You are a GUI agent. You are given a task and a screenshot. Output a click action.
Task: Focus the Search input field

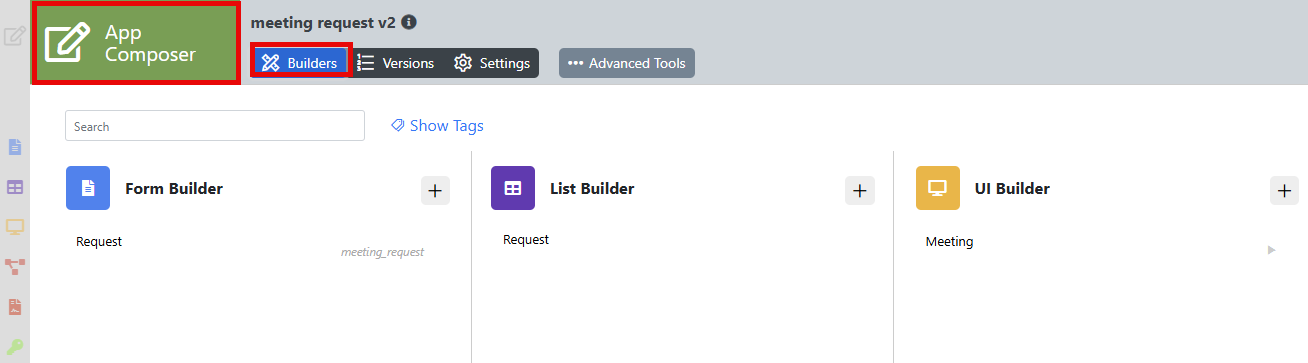point(215,126)
